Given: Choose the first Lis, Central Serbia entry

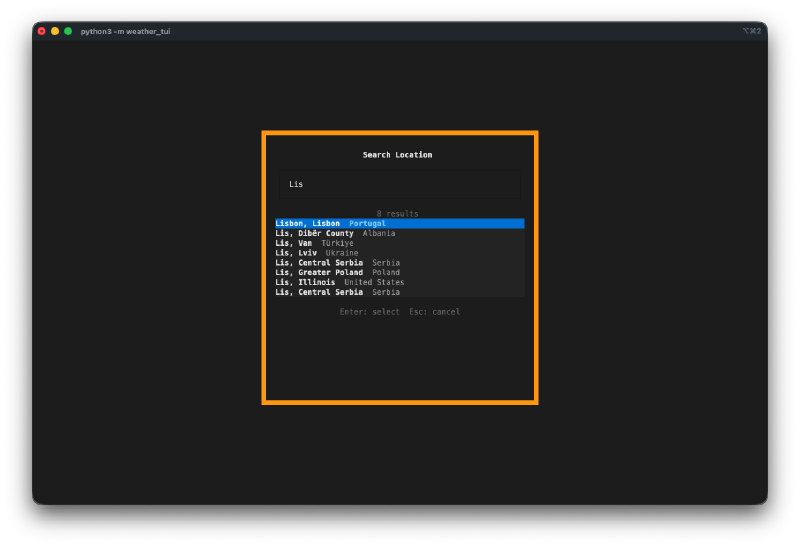Looking at the screenshot, I should click(x=337, y=263).
